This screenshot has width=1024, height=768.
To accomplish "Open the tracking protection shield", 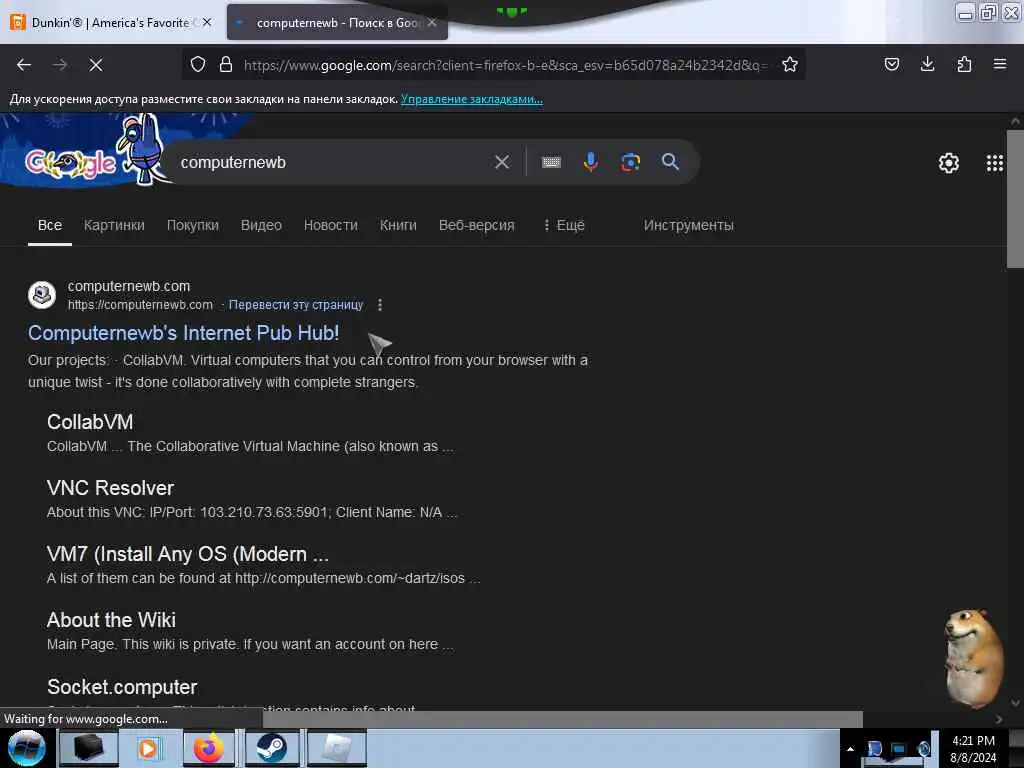I will pyautogui.click(x=198, y=64).
